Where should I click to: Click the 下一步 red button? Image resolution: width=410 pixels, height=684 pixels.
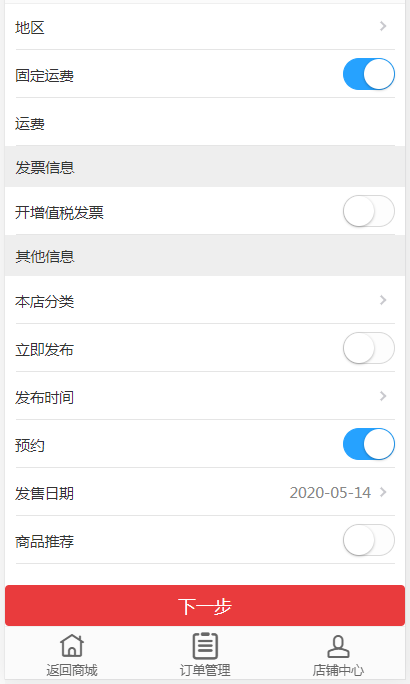205,605
